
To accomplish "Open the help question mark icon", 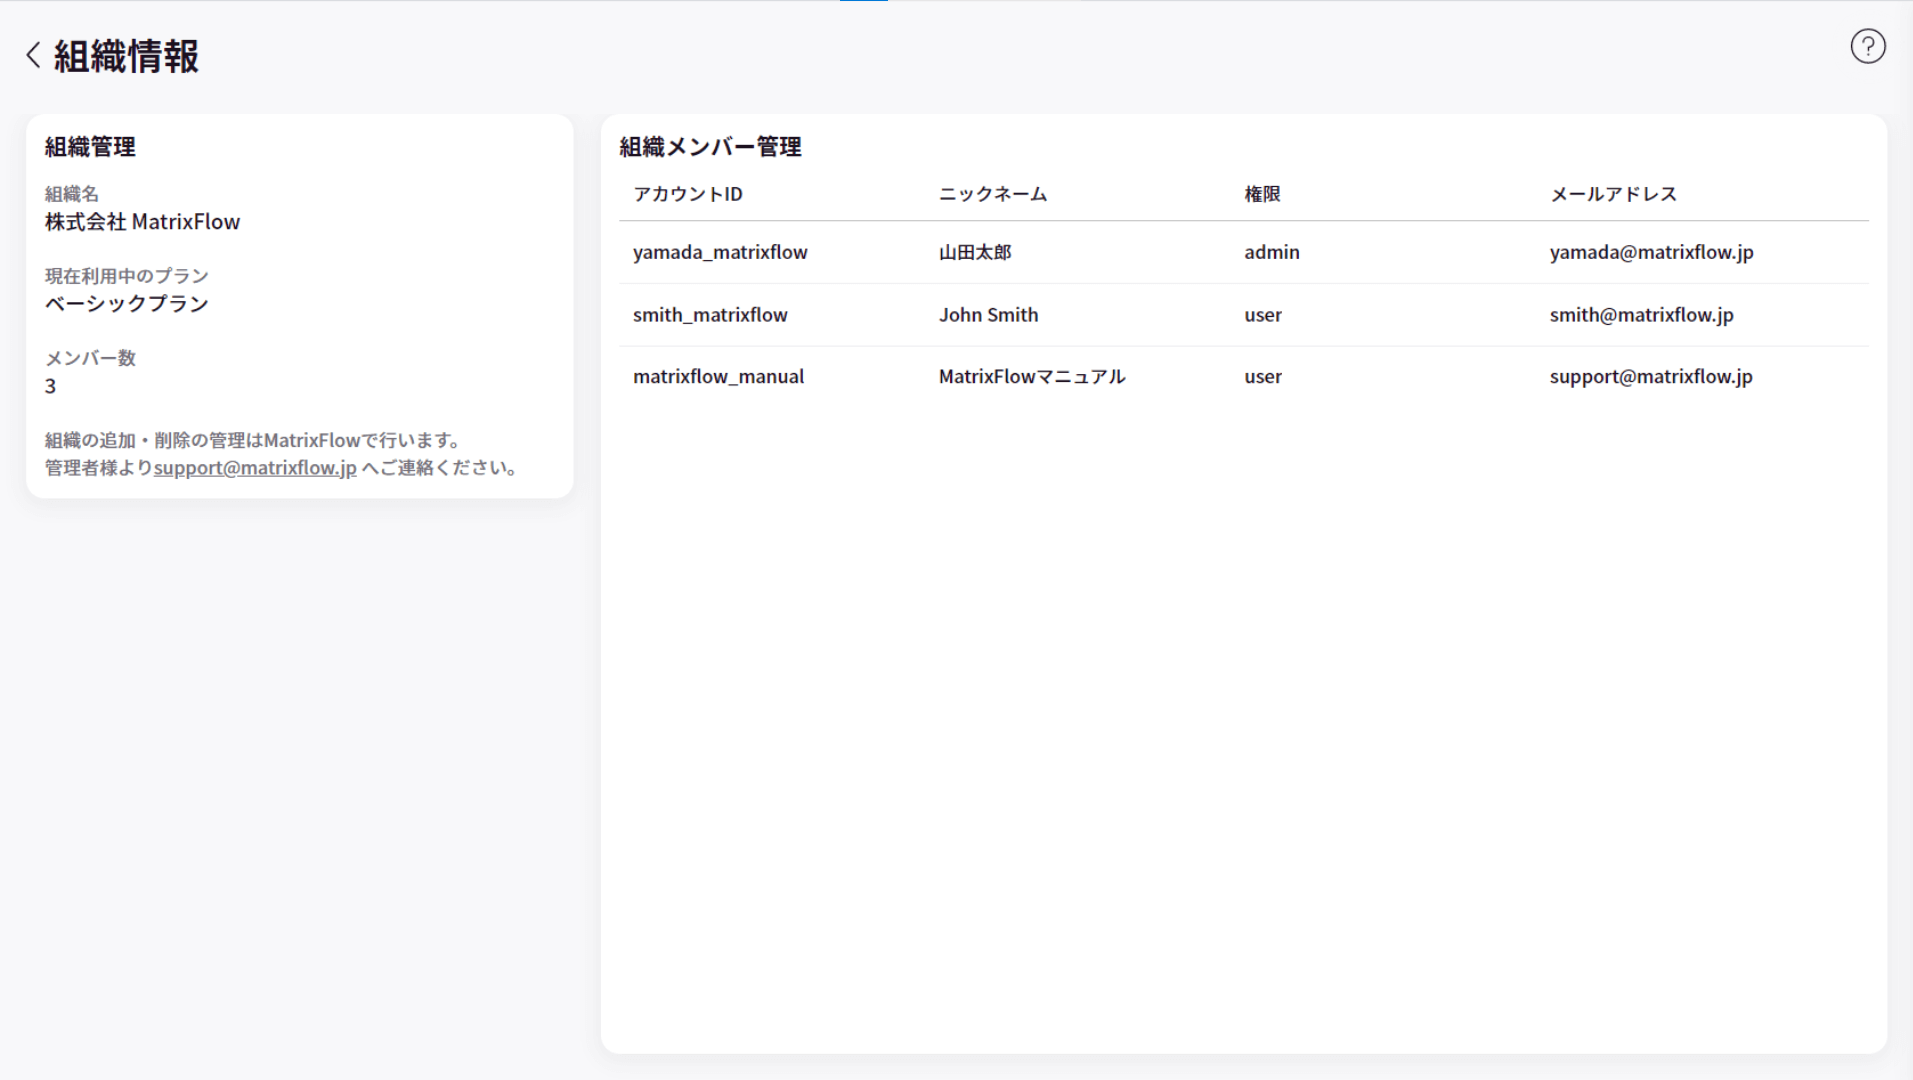I will pyautogui.click(x=1867, y=47).
